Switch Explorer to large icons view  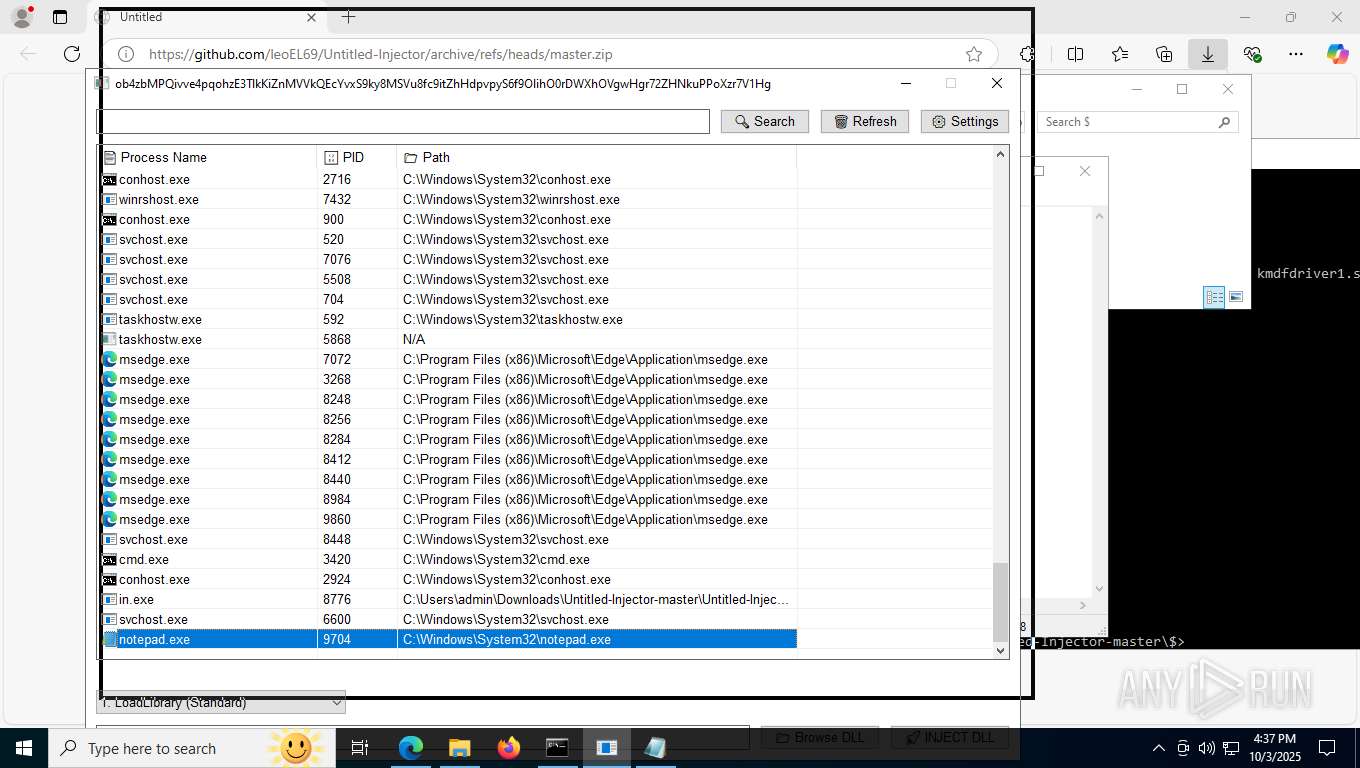point(1236,297)
